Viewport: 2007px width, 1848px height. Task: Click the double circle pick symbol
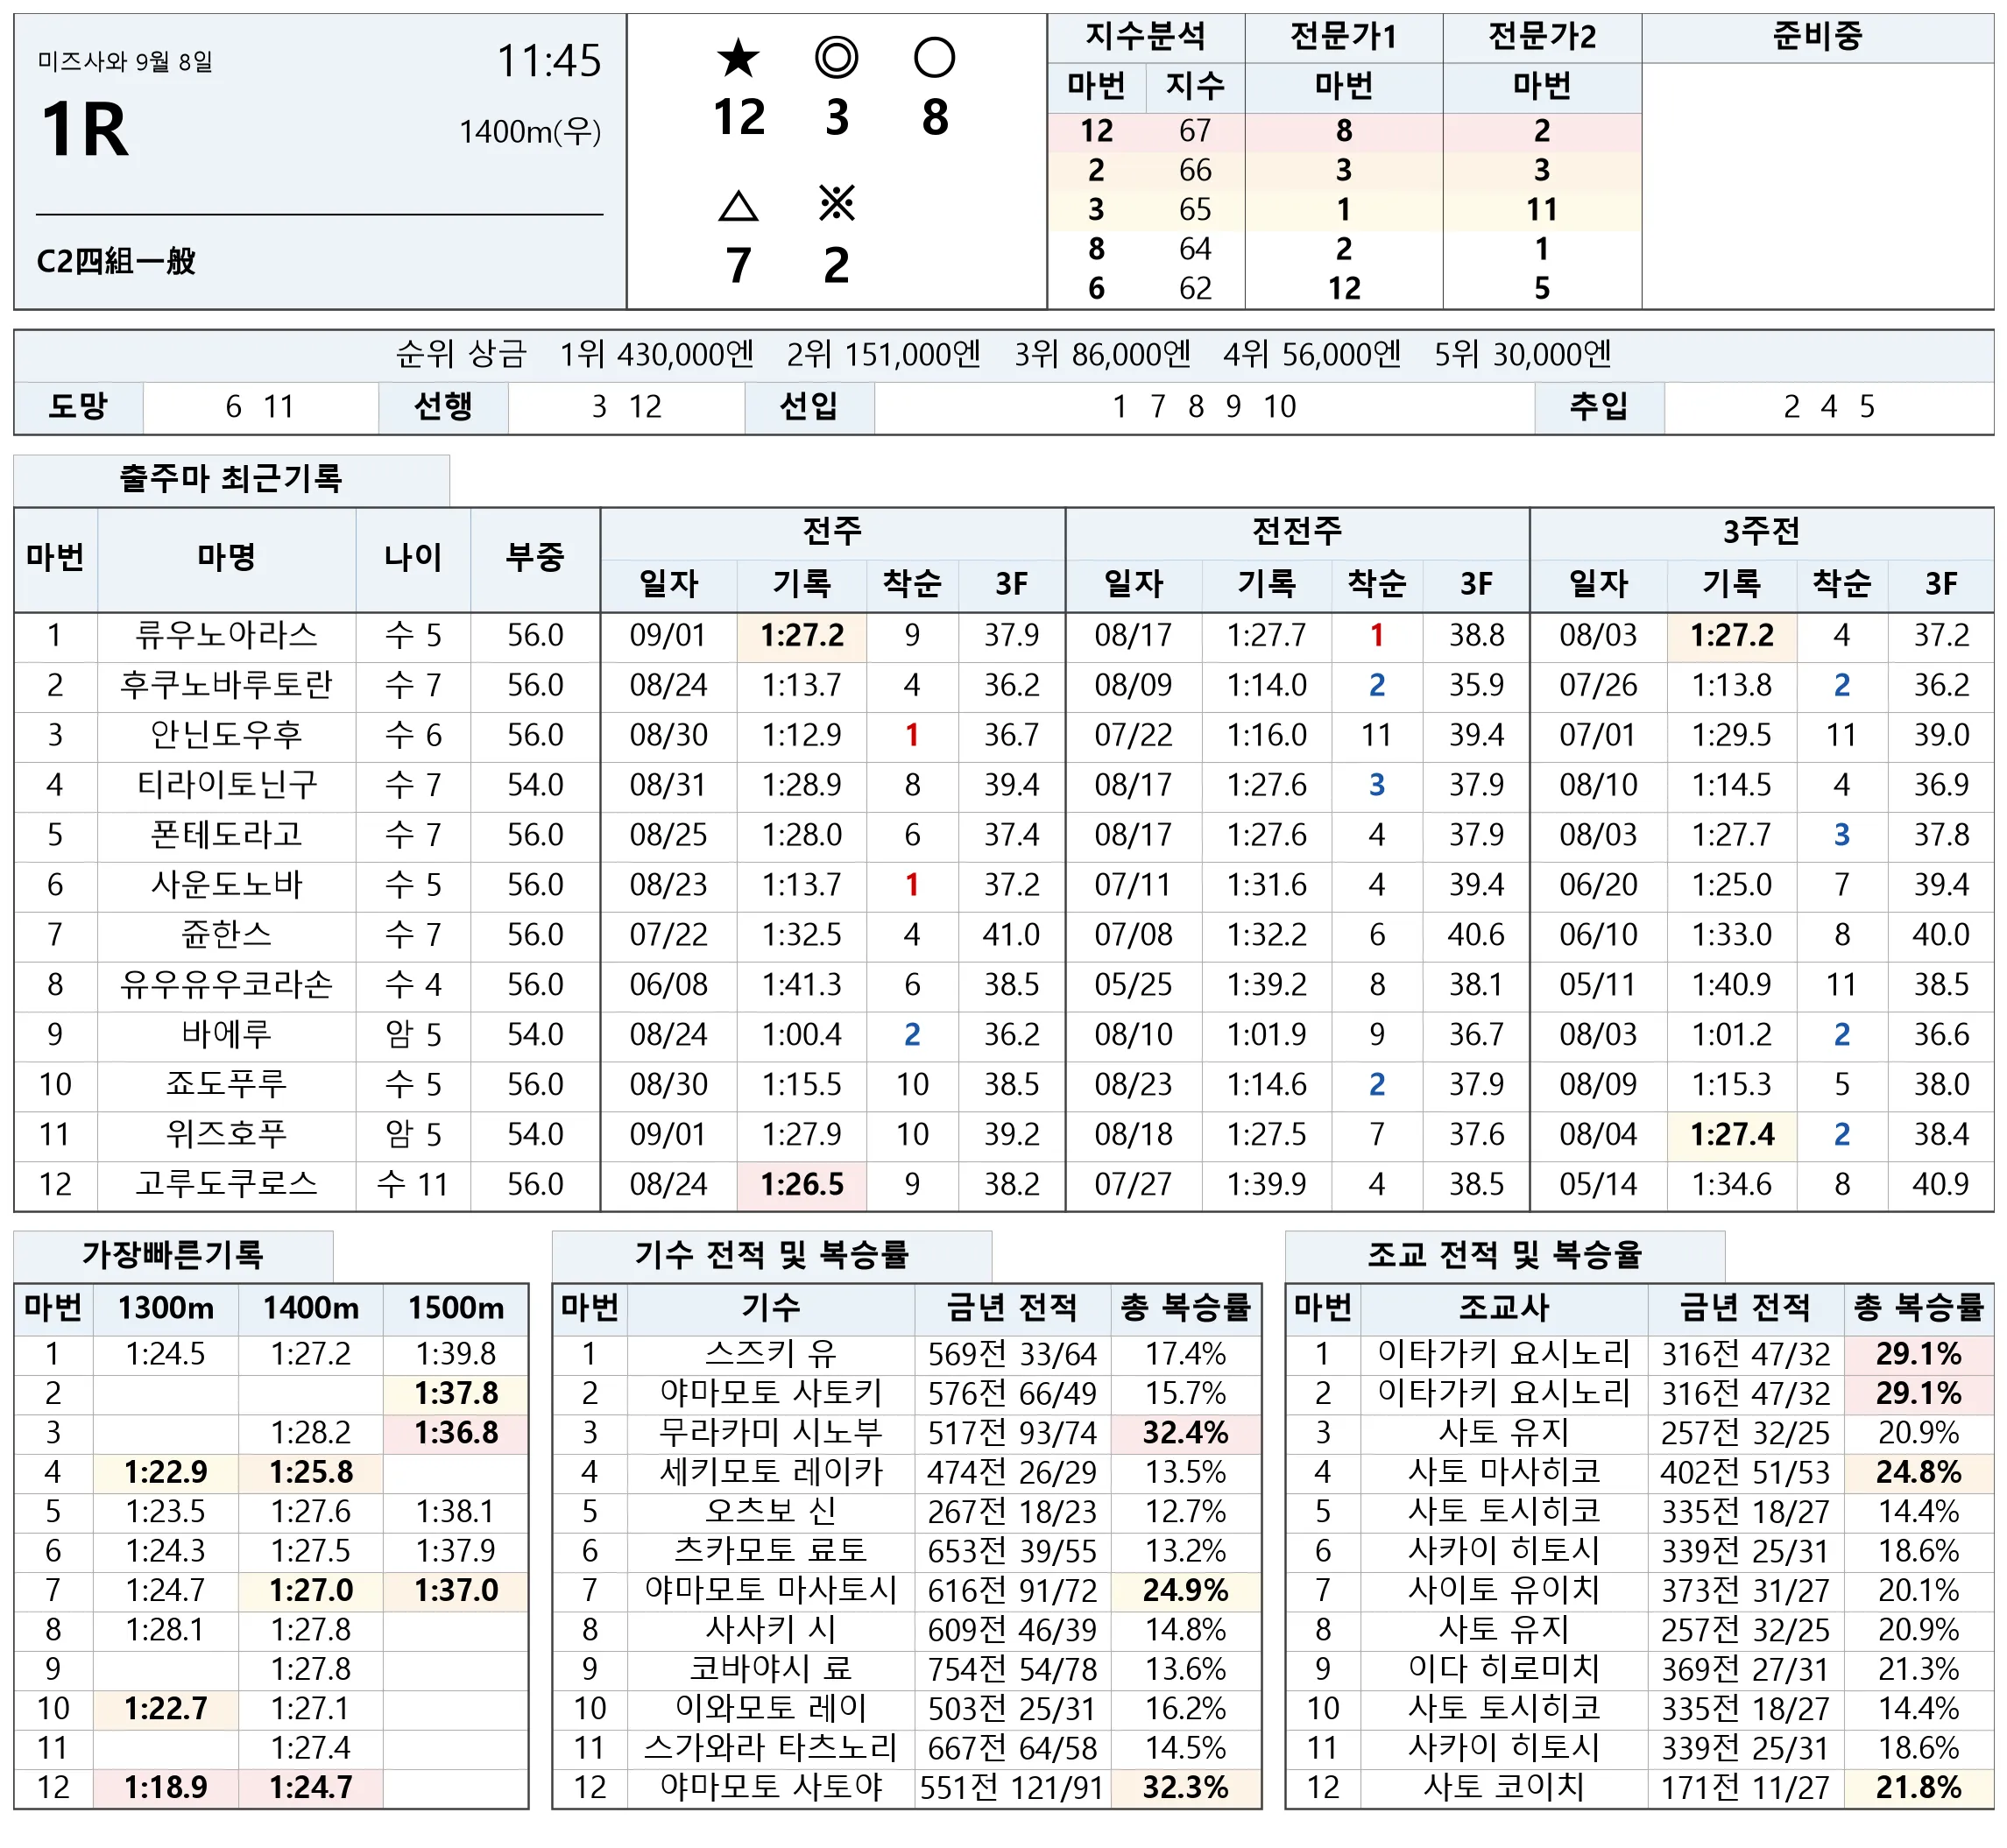(x=836, y=58)
